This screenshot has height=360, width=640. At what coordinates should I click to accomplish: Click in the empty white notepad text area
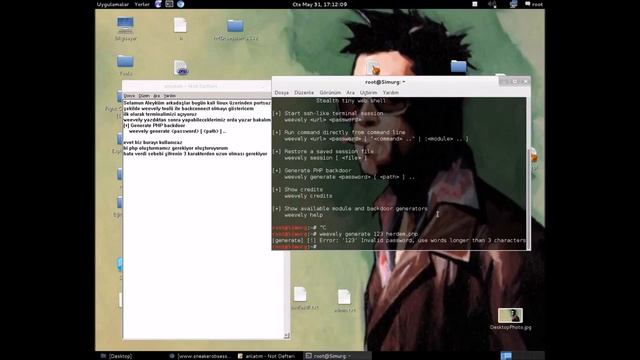click(204, 245)
